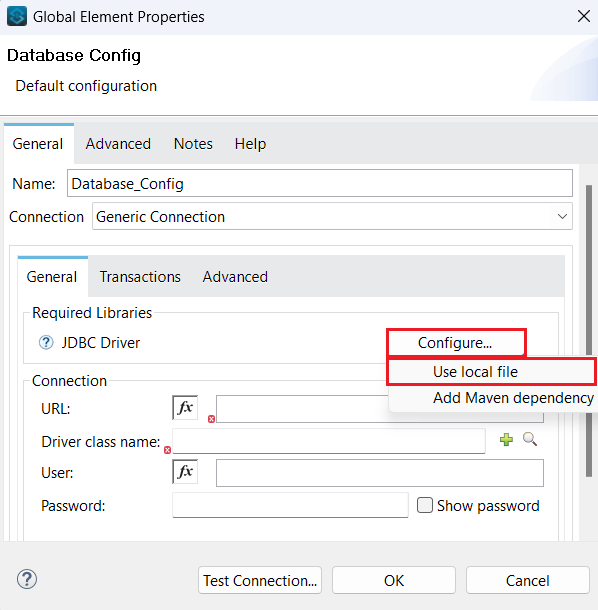Click the green plus icon for driver class
598x610 pixels.
coord(506,440)
